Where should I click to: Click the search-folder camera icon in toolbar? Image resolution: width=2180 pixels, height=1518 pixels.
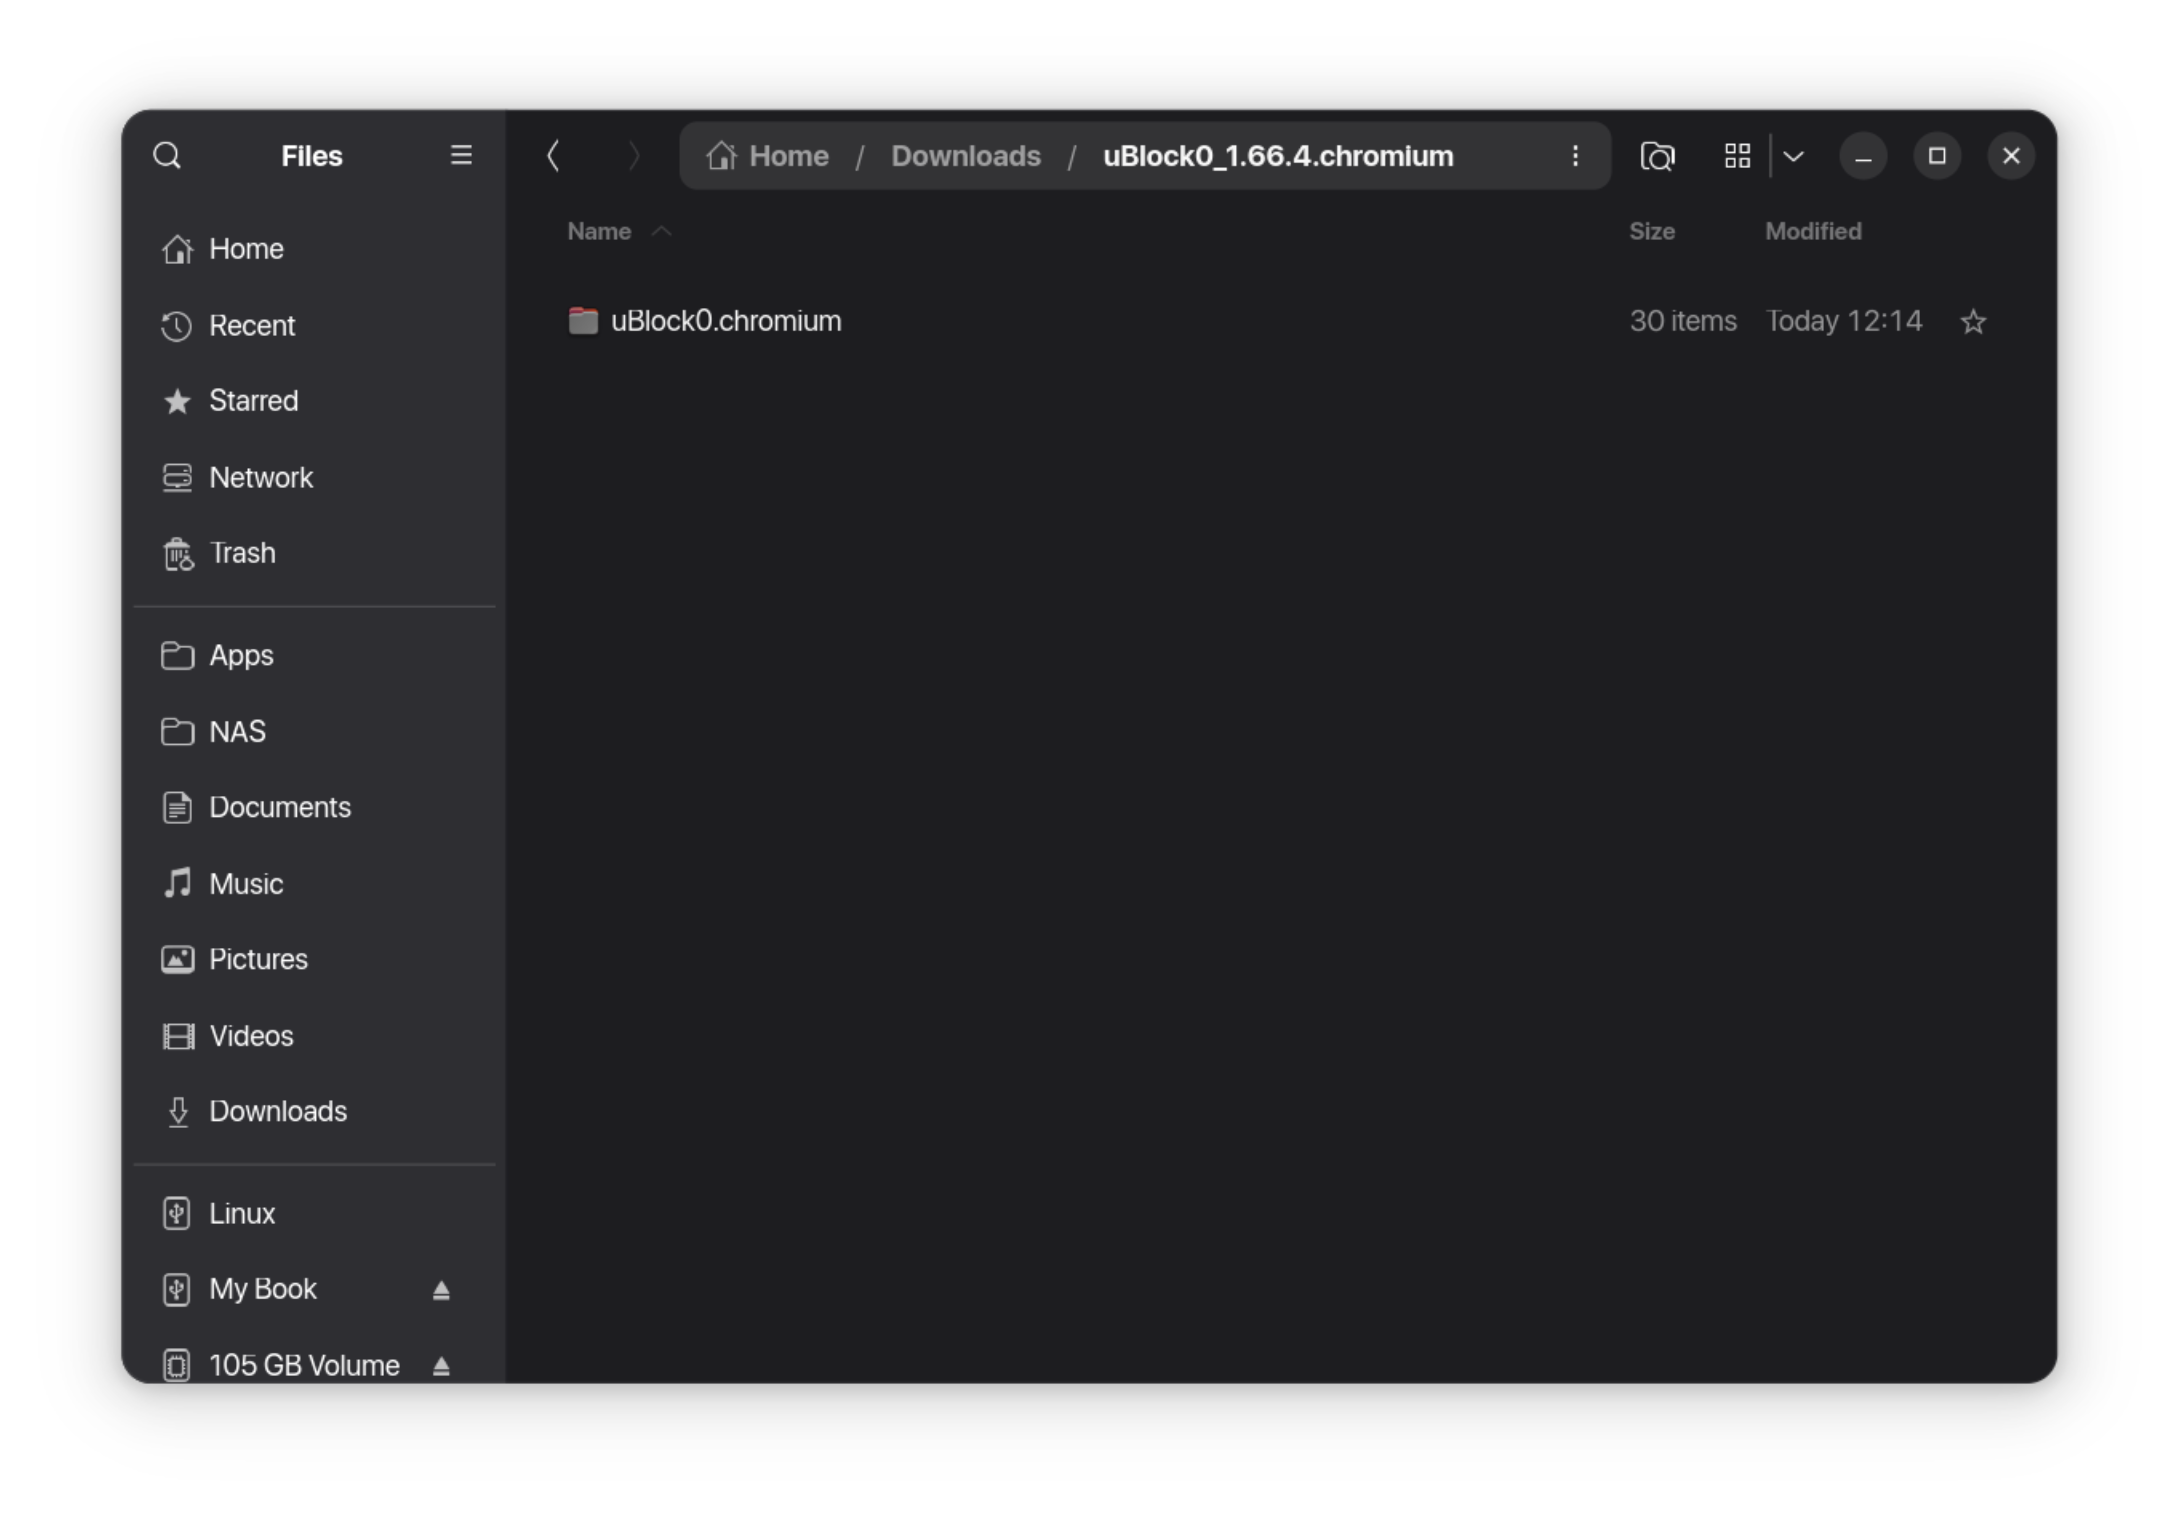[x=1657, y=156]
